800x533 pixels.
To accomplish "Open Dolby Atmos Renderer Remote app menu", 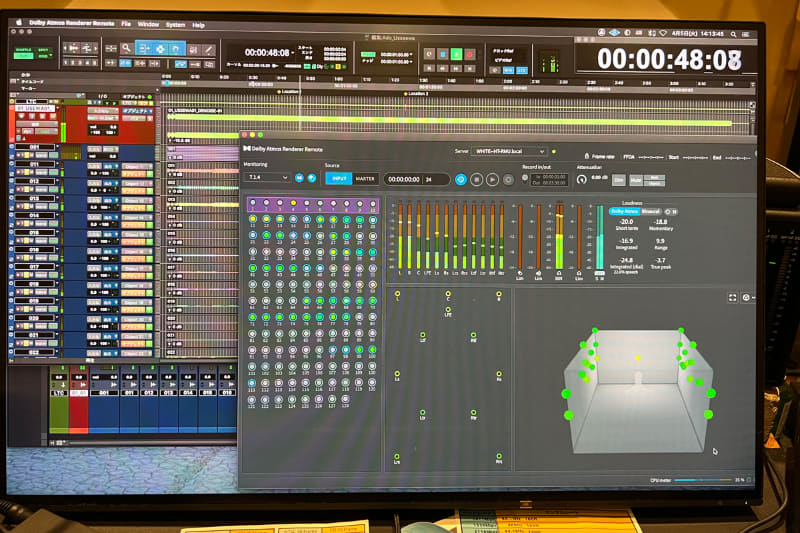I will tap(71, 22).
